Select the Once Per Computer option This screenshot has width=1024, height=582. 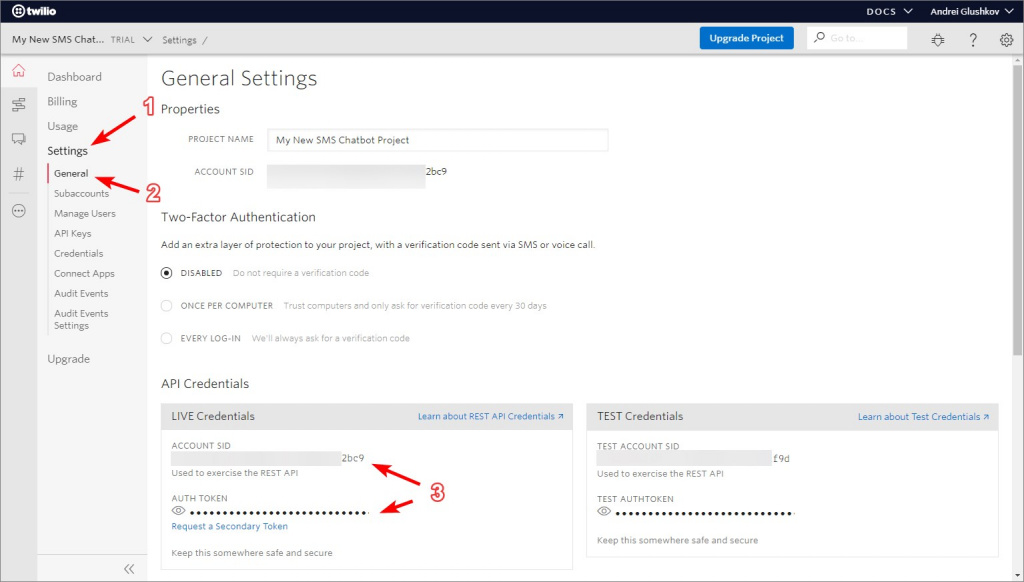tap(167, 306)
